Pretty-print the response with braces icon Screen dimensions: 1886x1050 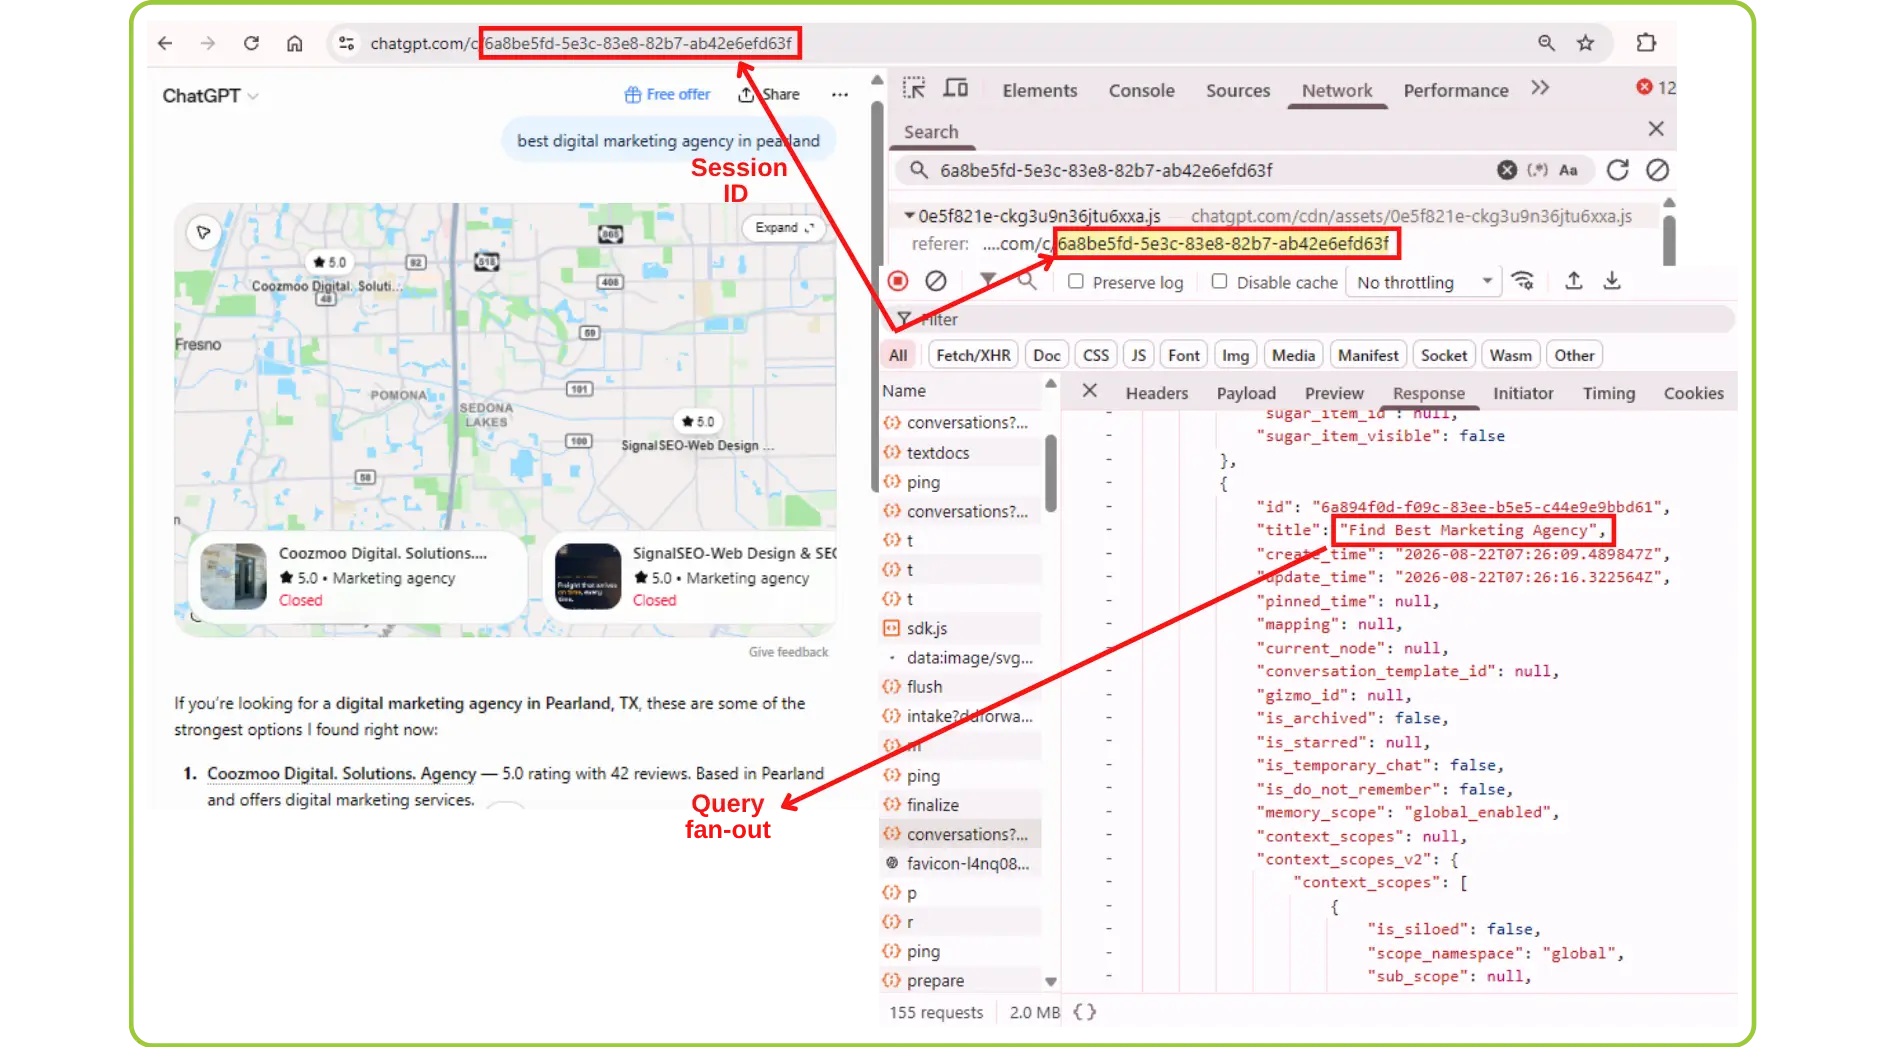tap(1084, 1012)
